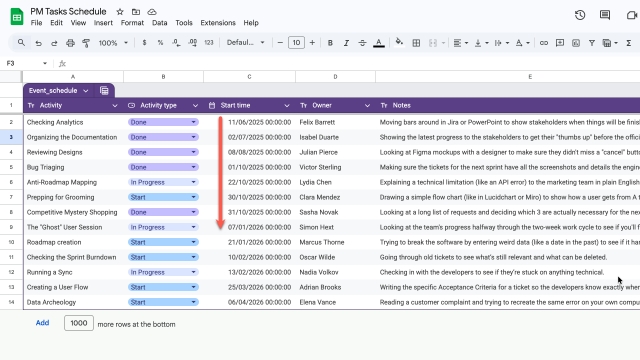
Task: Insert a link
Action: coord(544,42)
